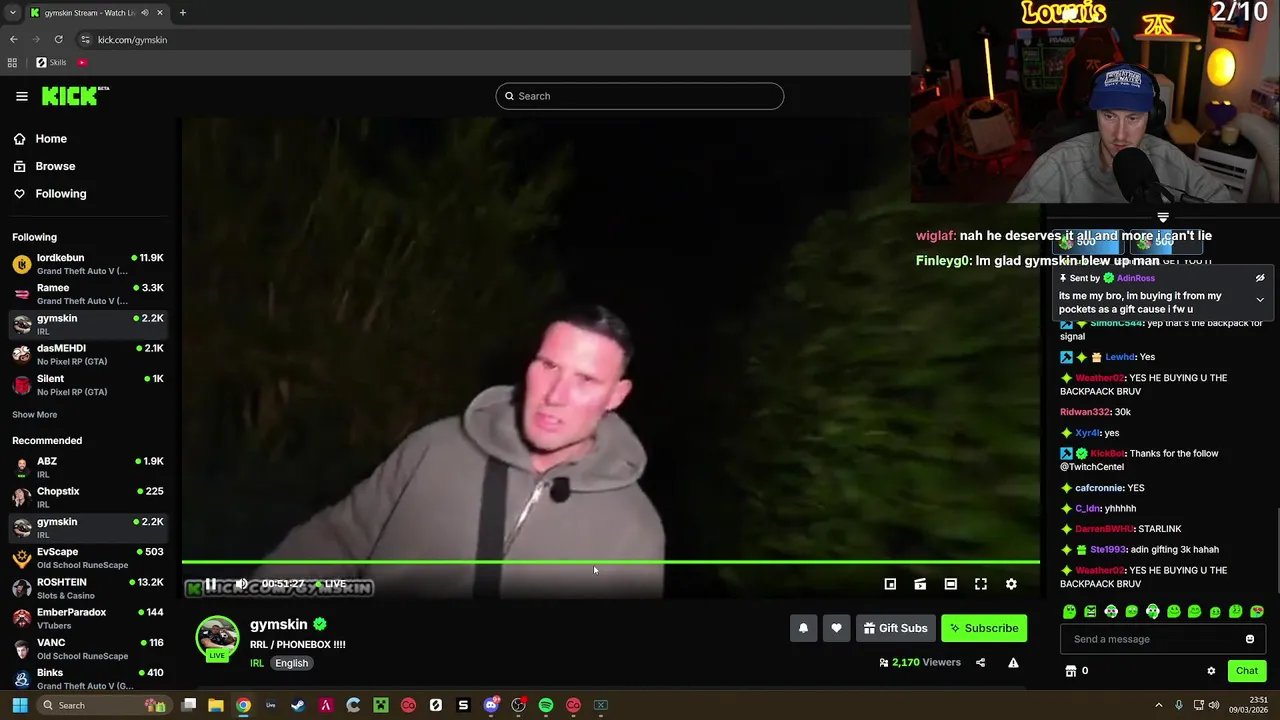
Task: Mute the stream volume
Action: coord(241,584)
